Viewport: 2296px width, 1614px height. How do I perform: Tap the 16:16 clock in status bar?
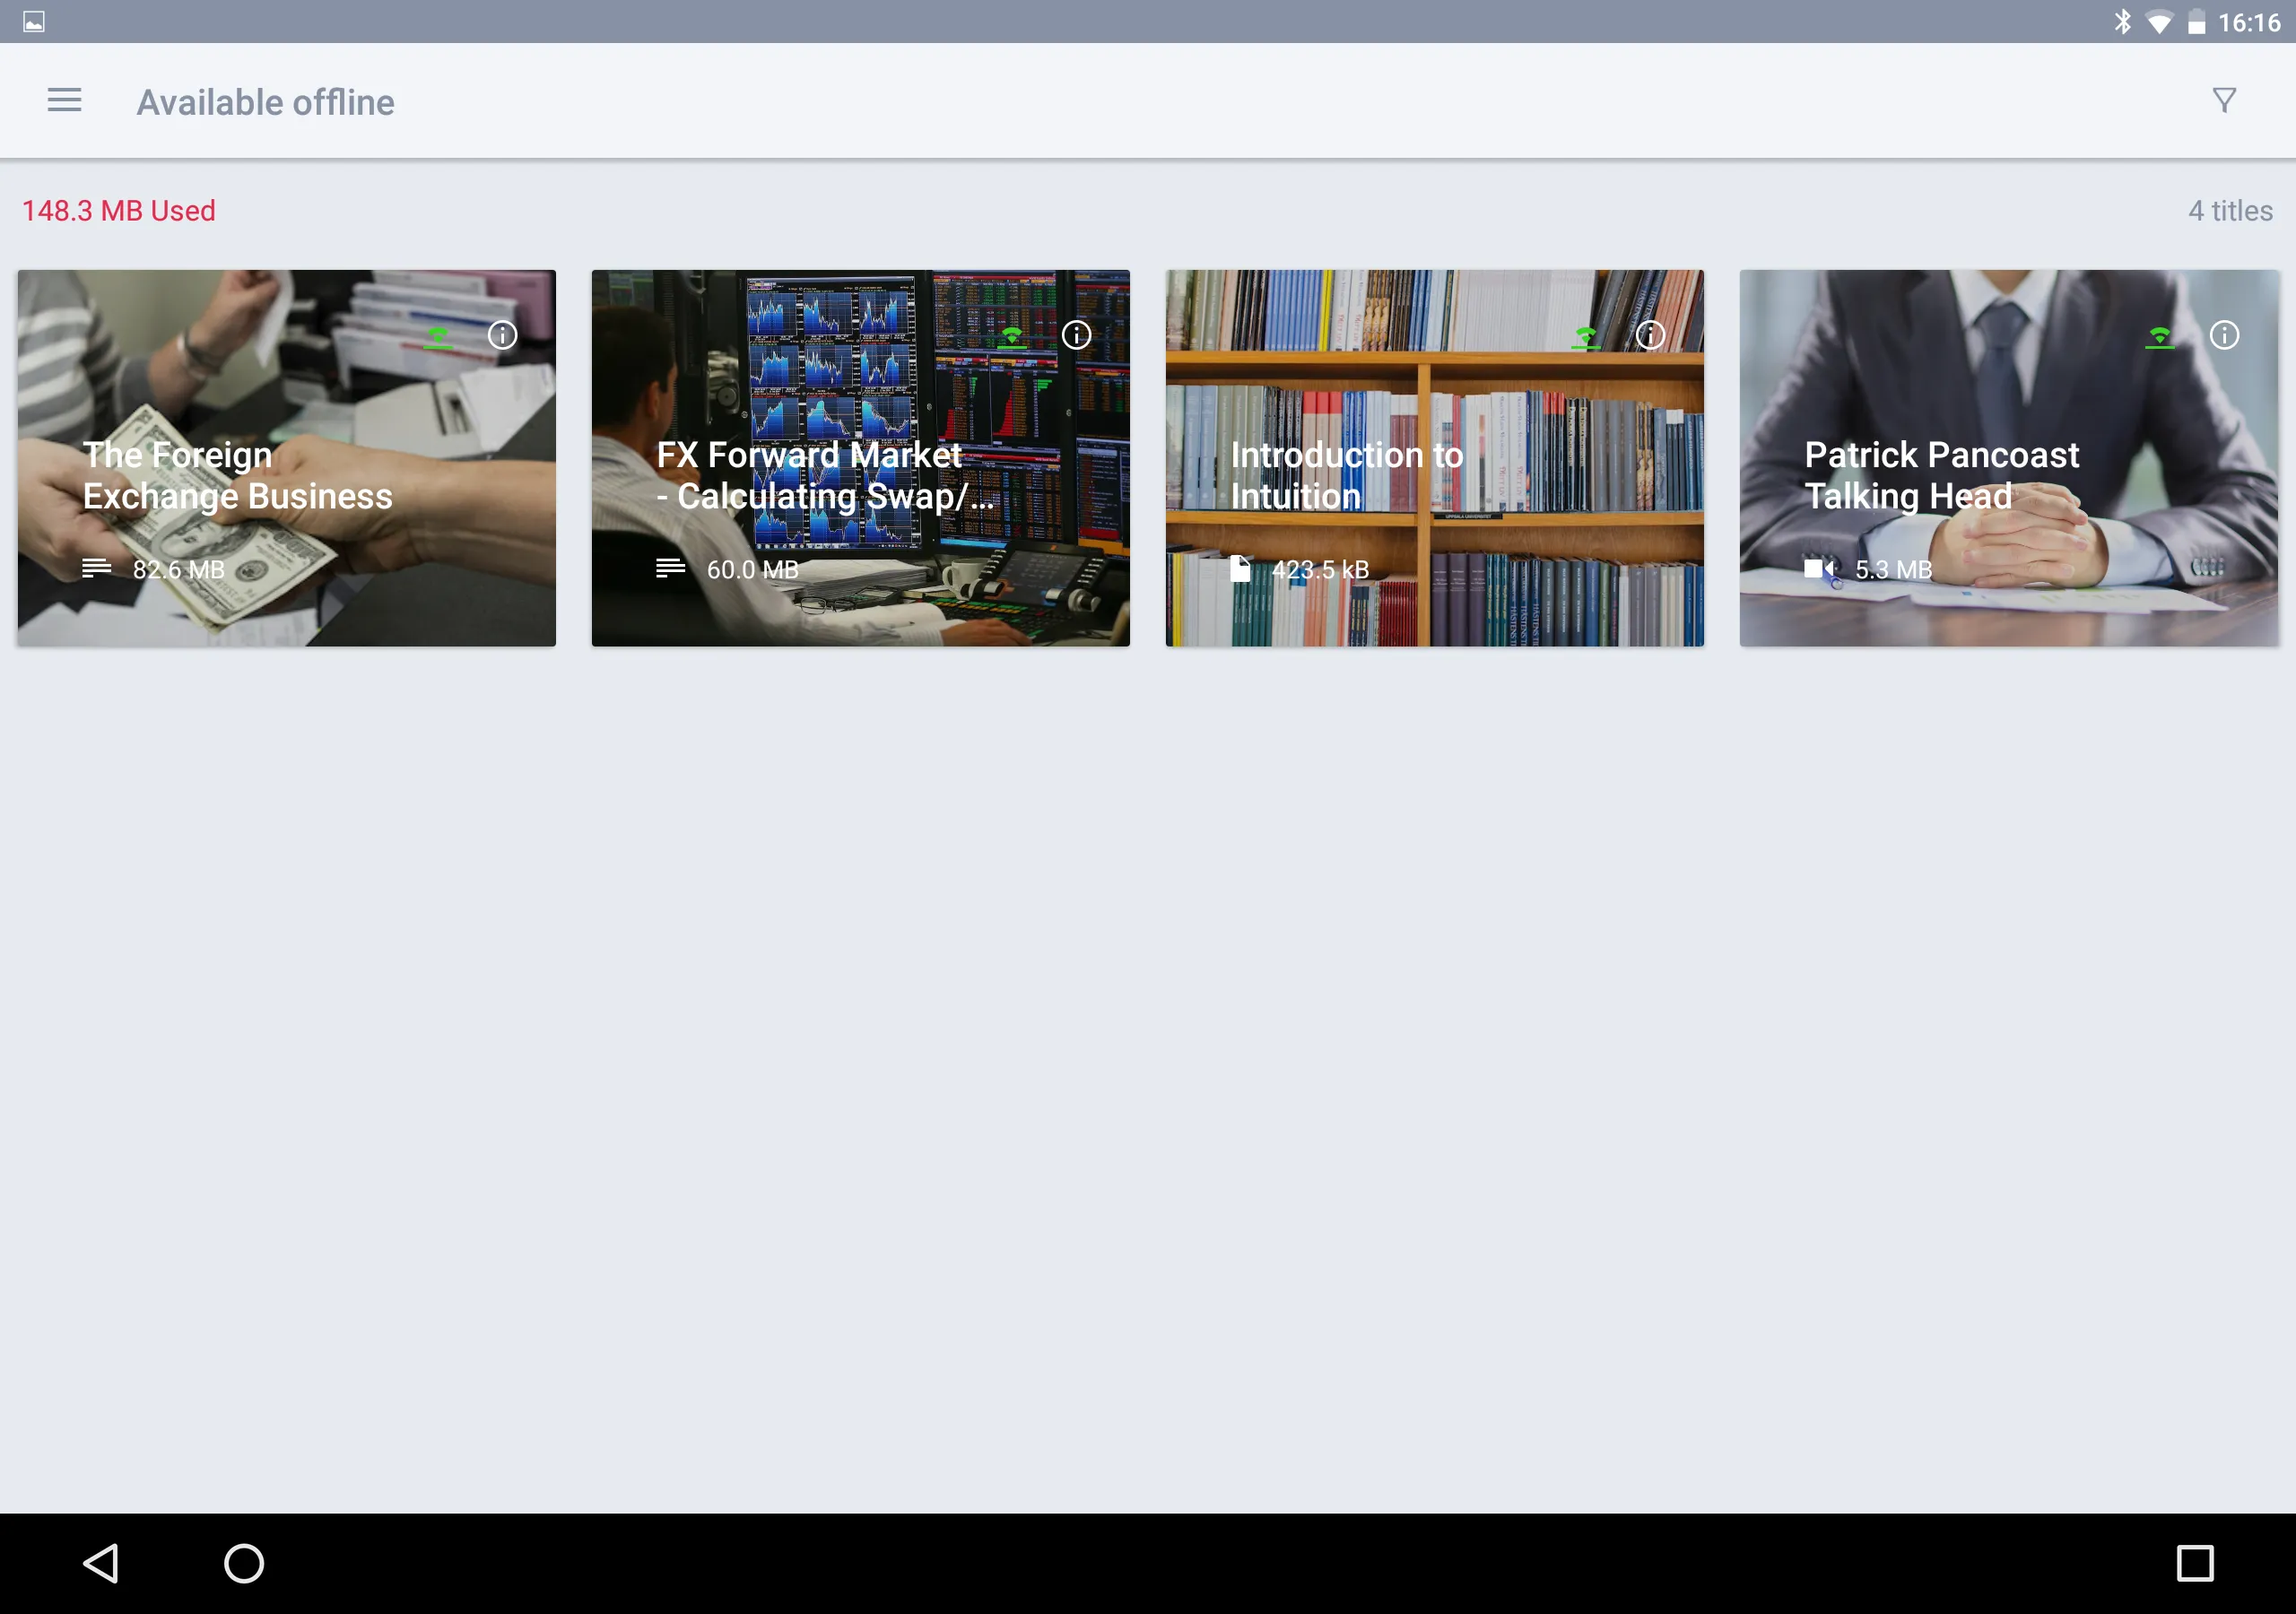coord(2249,22)
